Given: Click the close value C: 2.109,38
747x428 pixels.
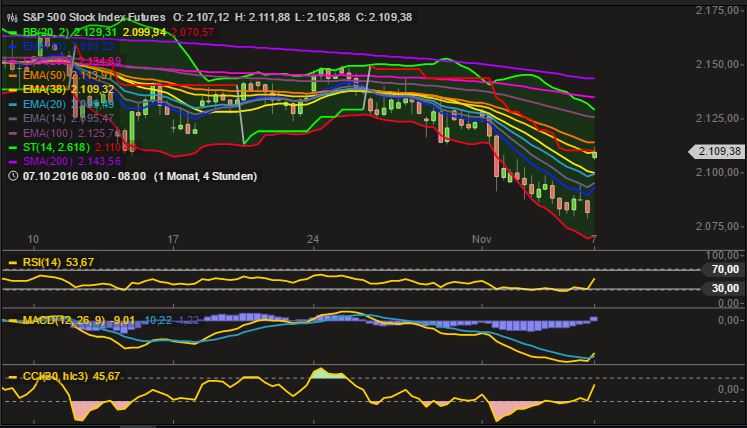Looking at the screenshot, I should 384,18.
